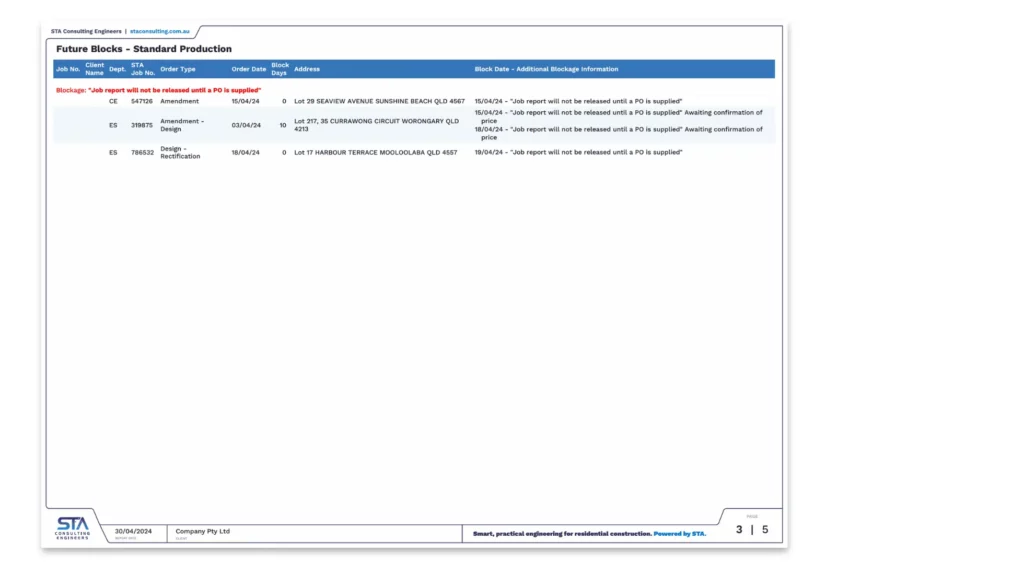Screen dimensions: 1024x576
Task: Click 'Block Date – Additional Blockage Information' header
Action: (x=546, y=69)
